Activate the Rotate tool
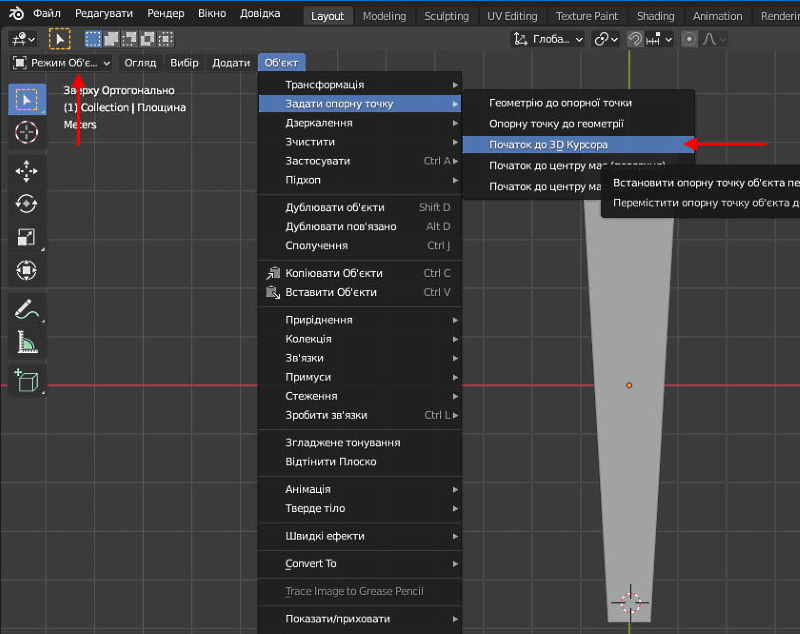 point(27,204)
